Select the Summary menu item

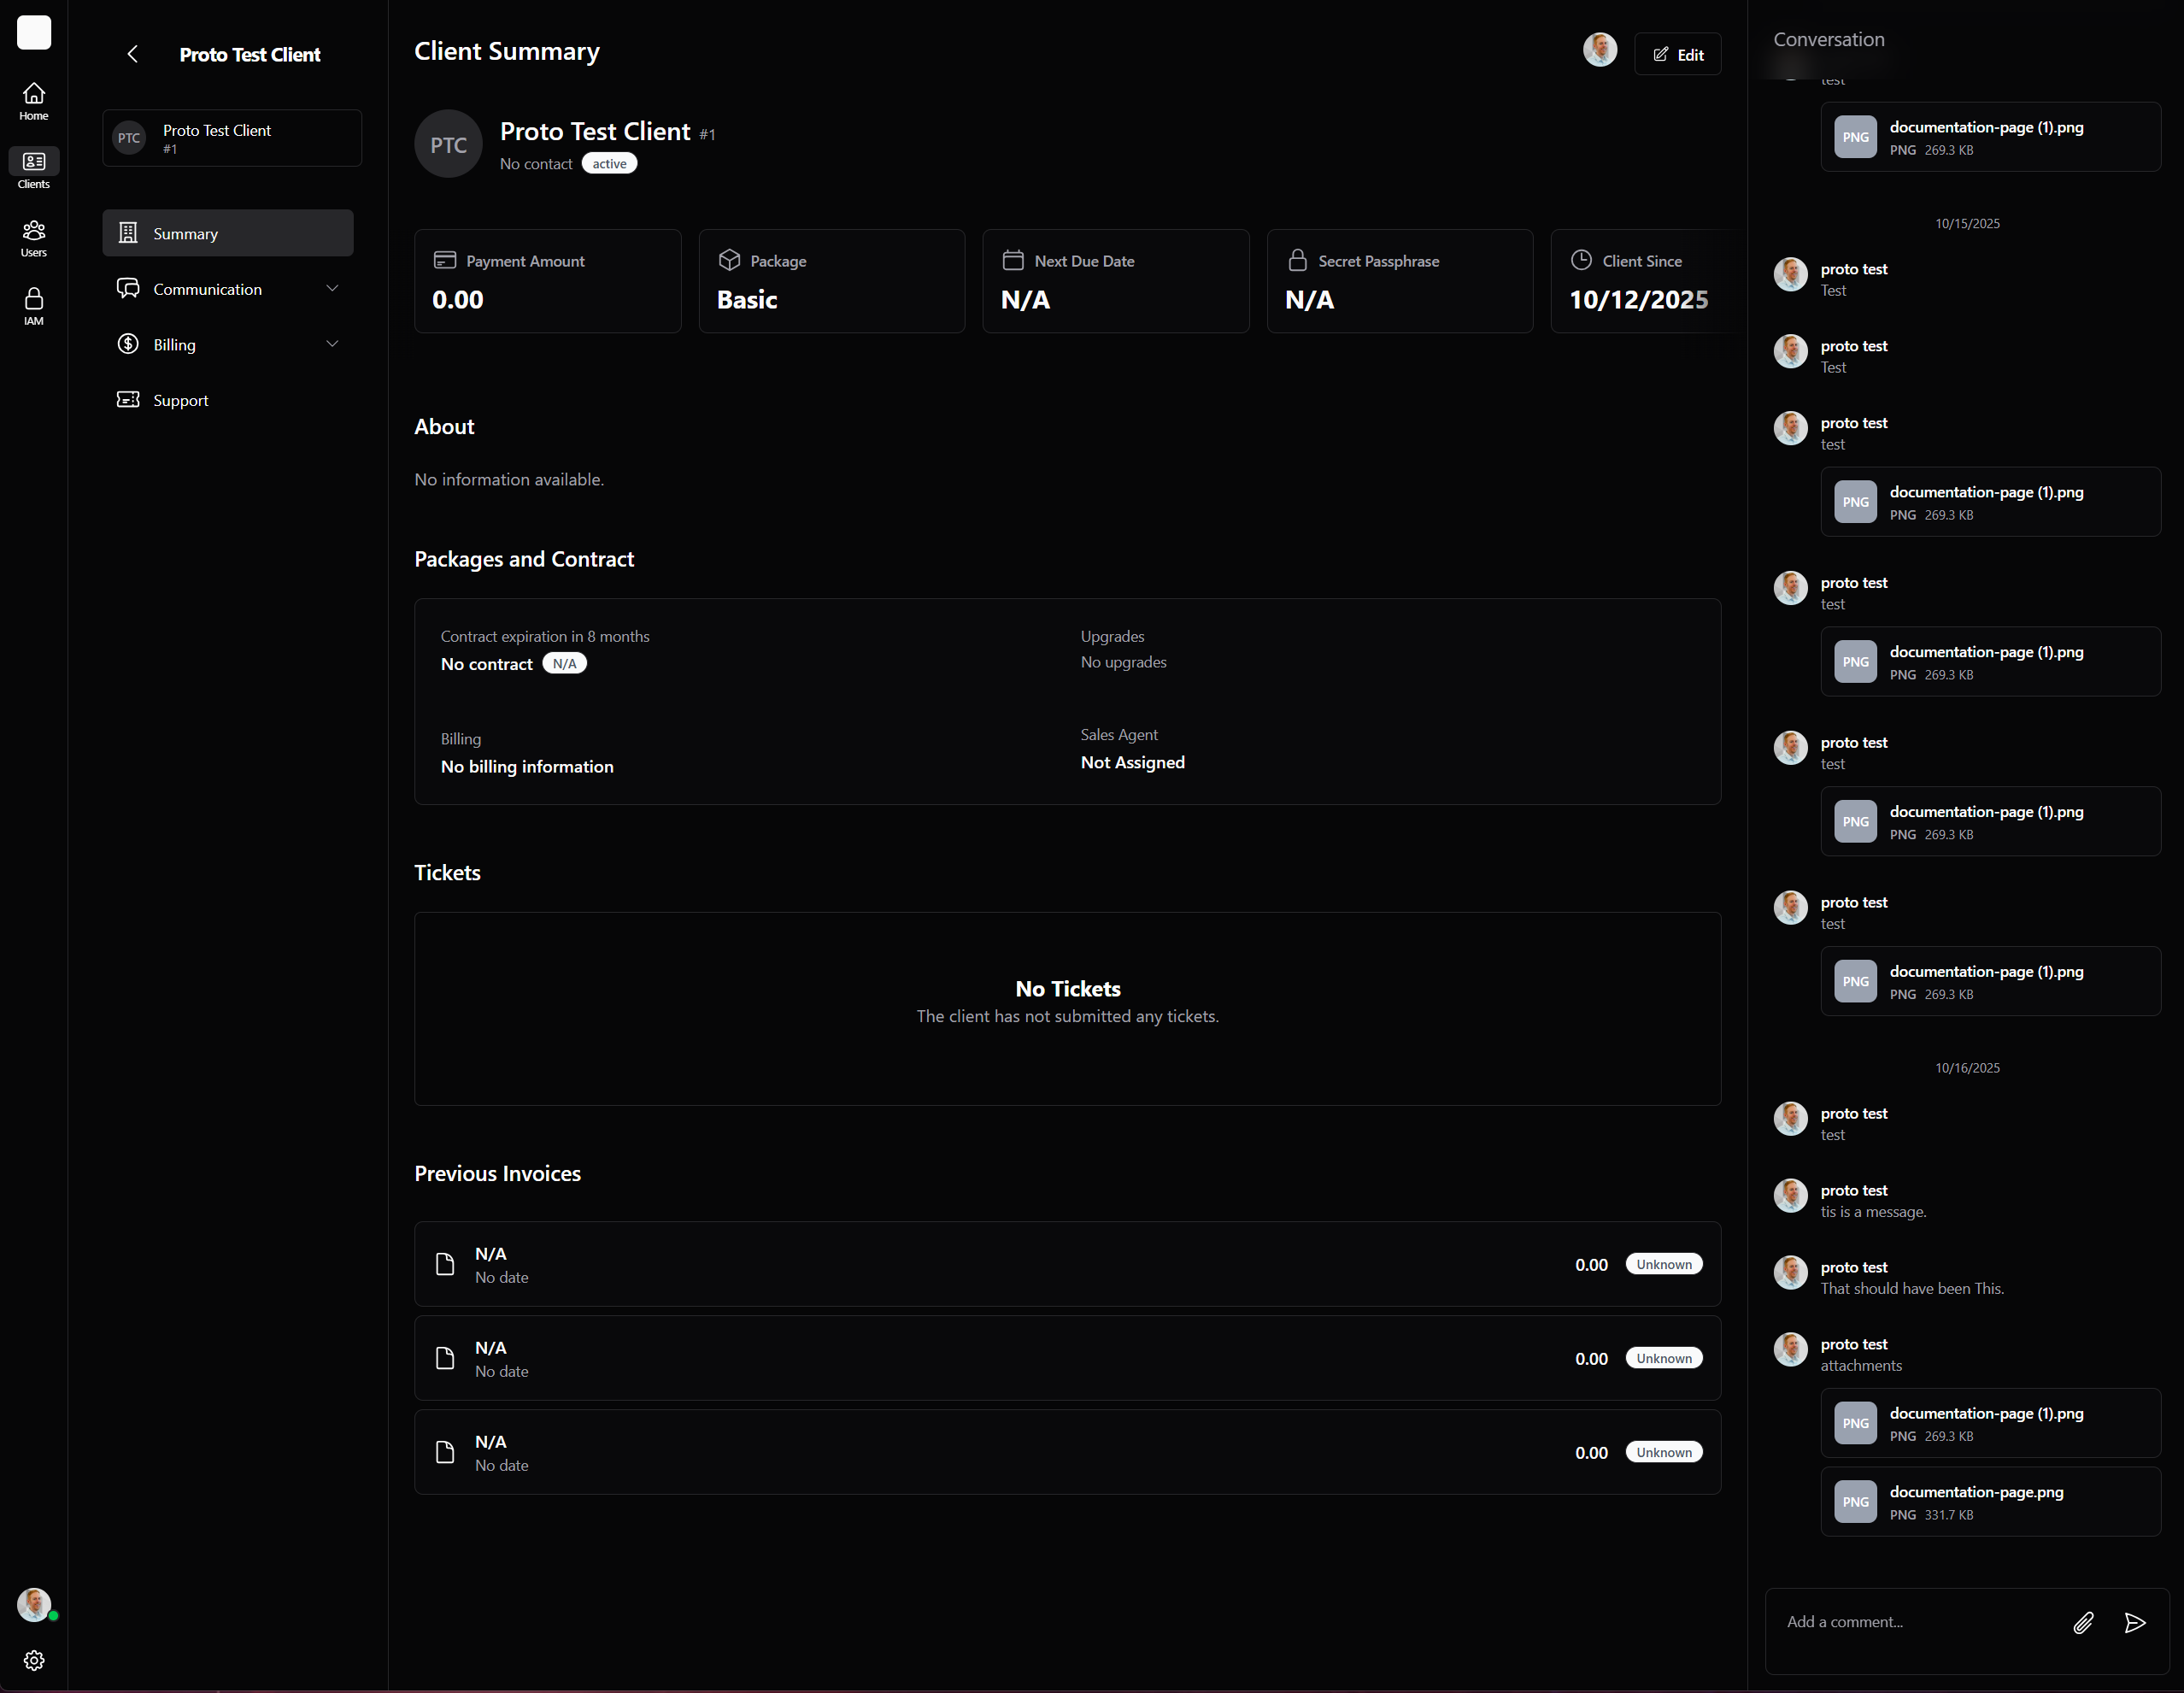point(228,233)
